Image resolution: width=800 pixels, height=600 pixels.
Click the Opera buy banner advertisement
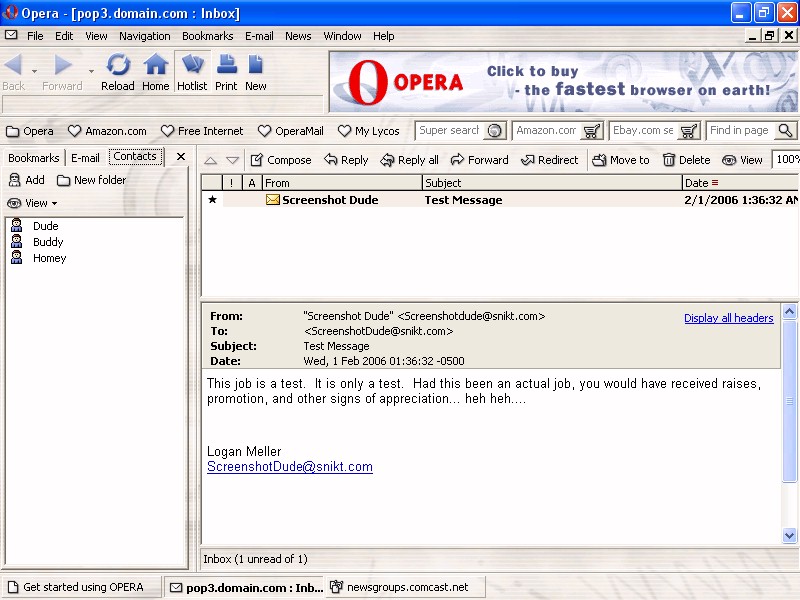(x=563, y=82)
